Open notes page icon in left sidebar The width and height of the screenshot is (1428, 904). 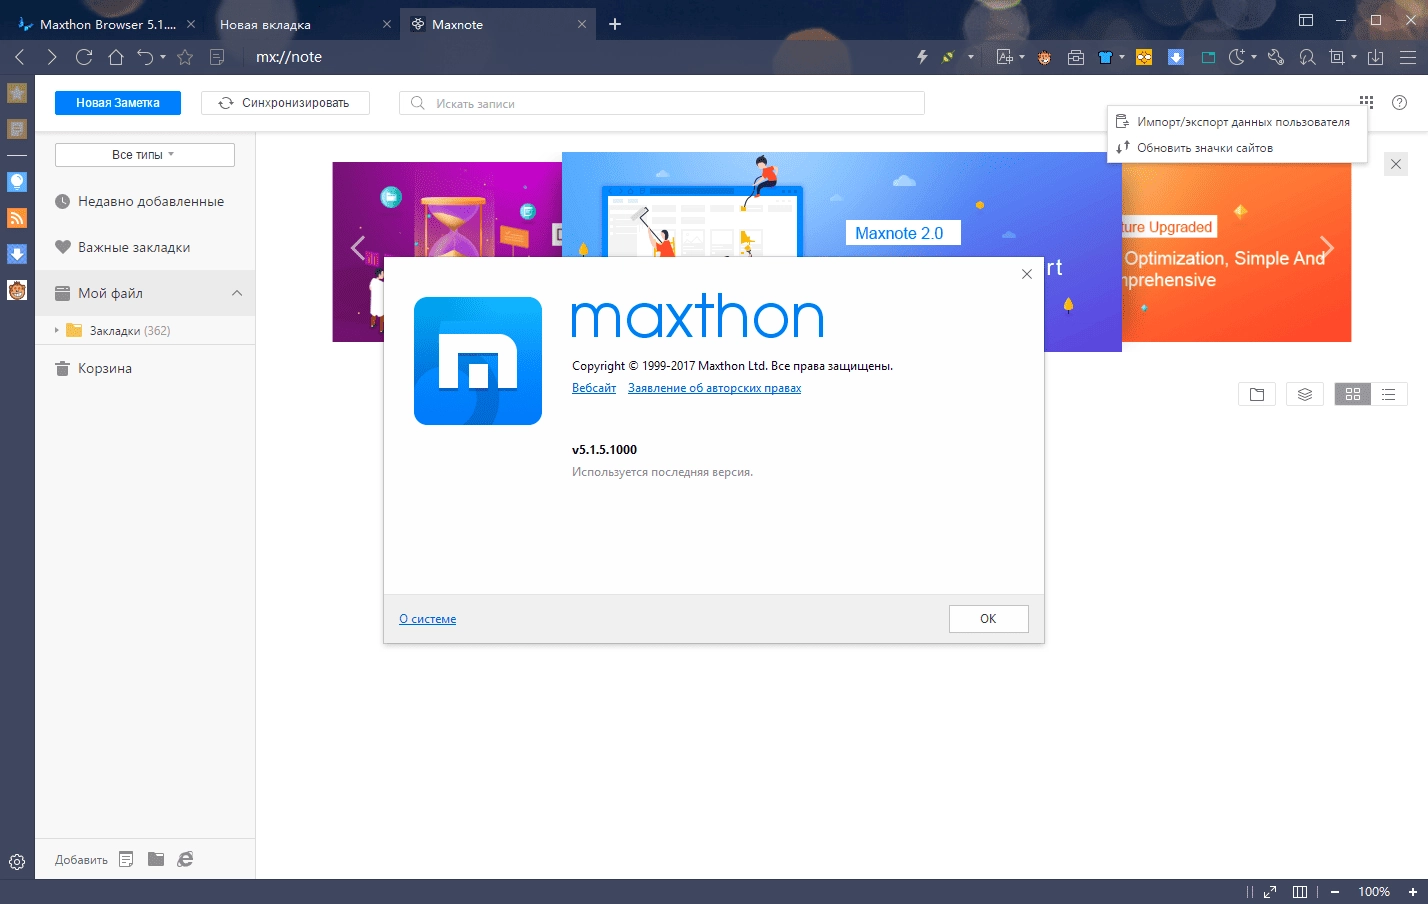tap(17, 129)
